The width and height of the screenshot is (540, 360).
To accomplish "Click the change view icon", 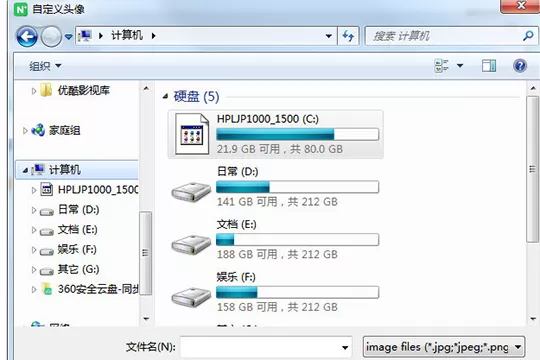I will [442, 65].
